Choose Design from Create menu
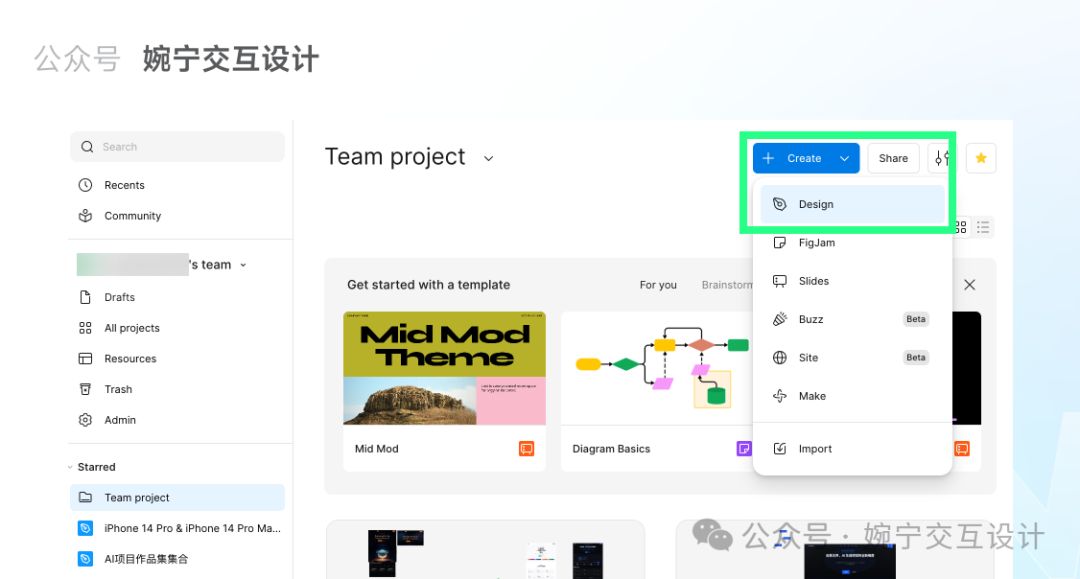Viewport: 1080px width, 579px height. coord(853,204)
